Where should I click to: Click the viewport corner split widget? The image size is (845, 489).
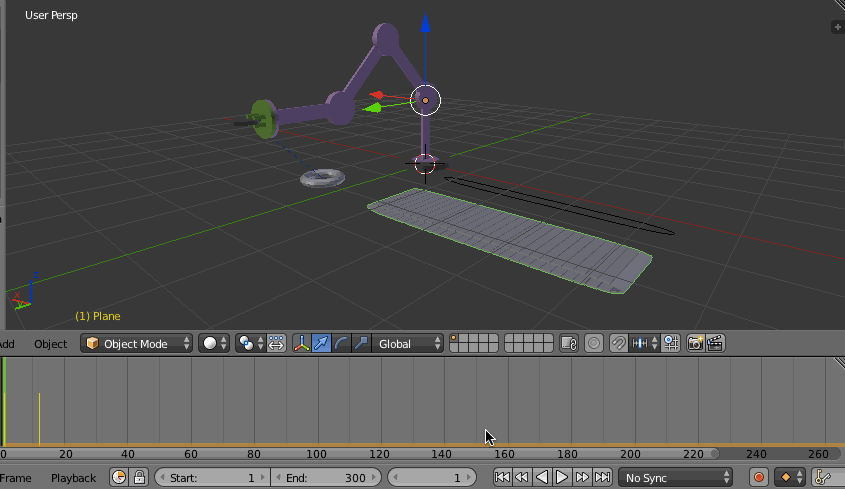(839, 5)
